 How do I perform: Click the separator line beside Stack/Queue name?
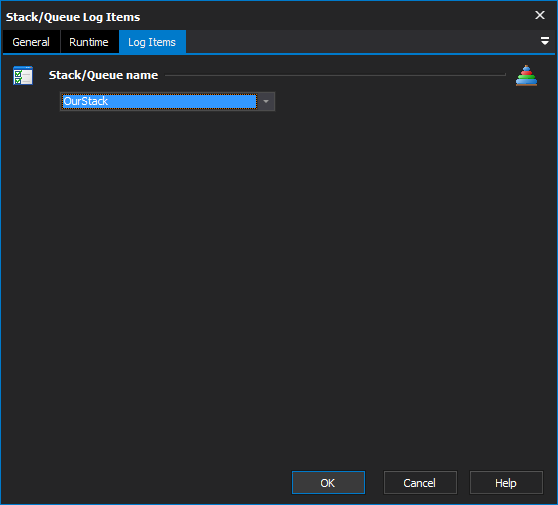335,75
